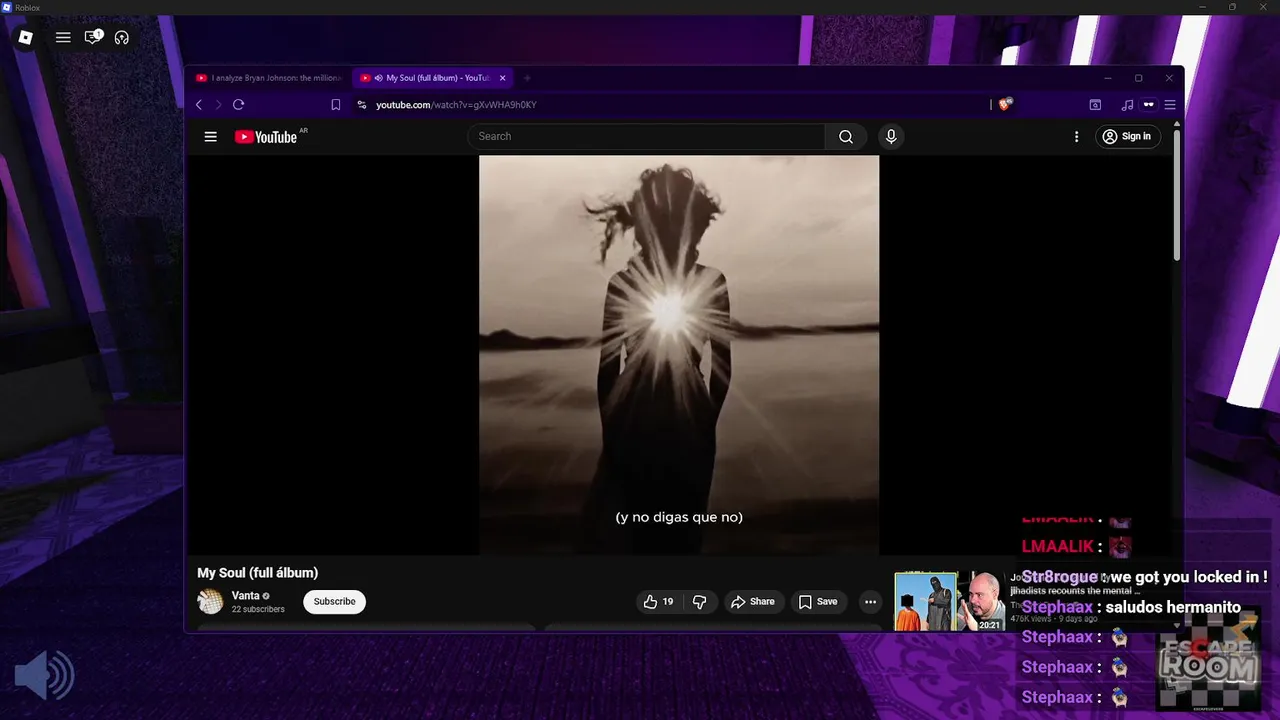Minimize the browser window
The width and height of the screenshot is (1280, 720).
click(1107, 78)
